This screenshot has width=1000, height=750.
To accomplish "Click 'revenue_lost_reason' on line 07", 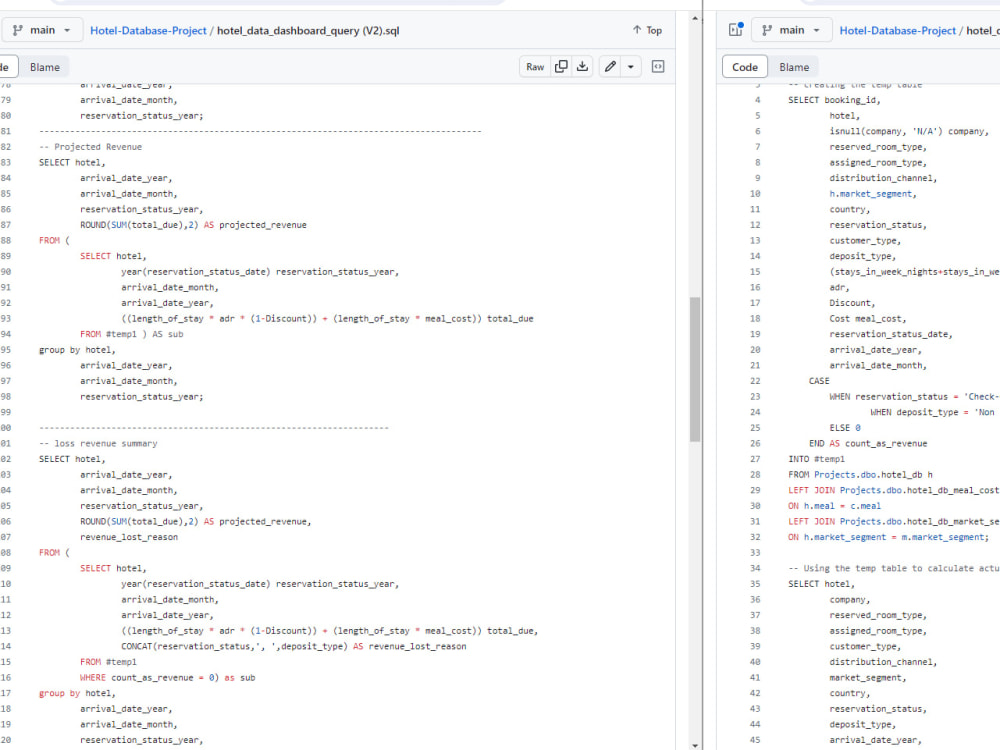I will [x=129, y=537].
